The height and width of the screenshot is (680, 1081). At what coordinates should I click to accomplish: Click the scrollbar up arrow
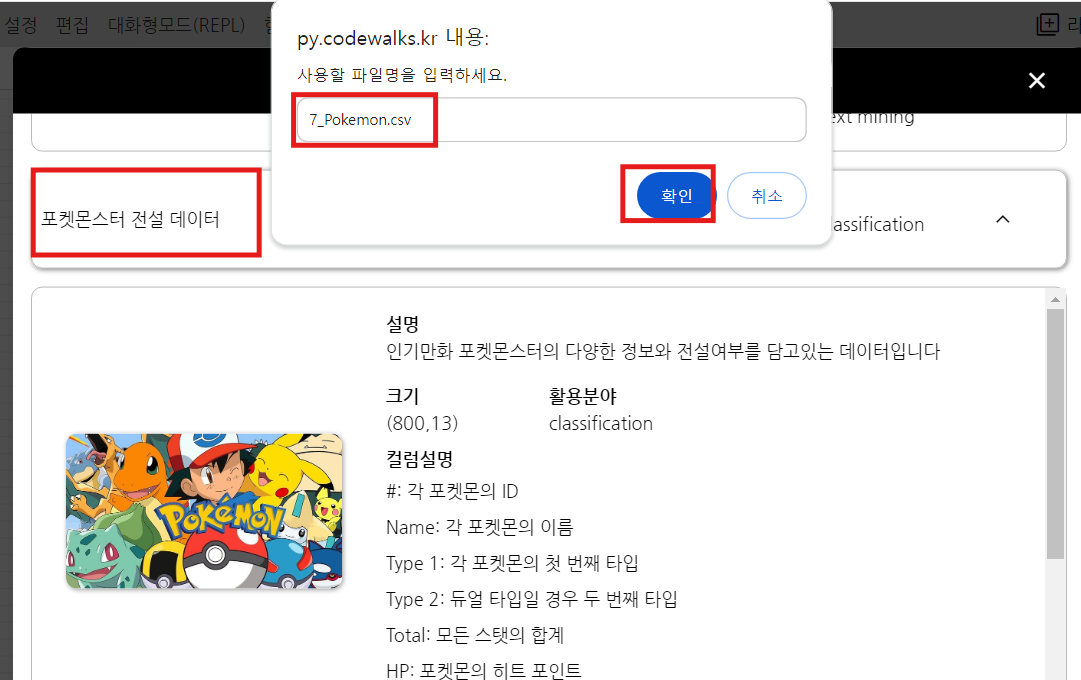click(x=1055, y=300)
